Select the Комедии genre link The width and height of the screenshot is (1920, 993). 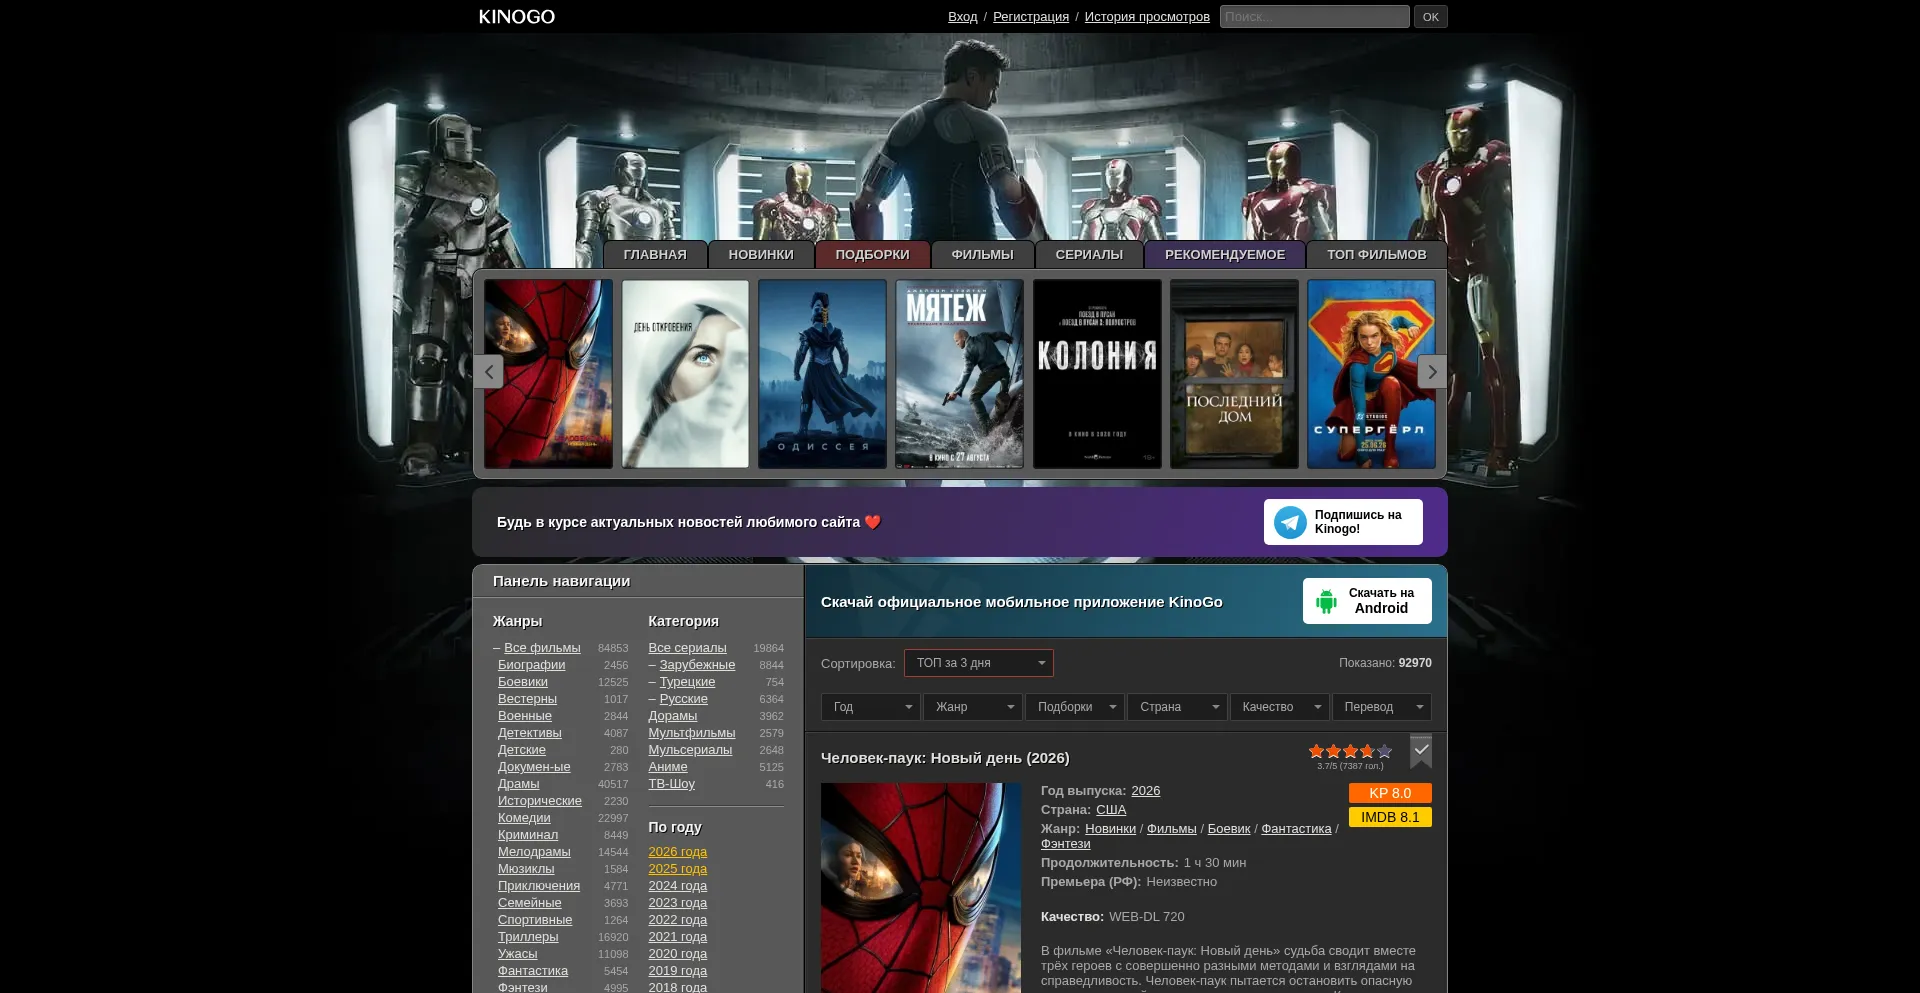tap(524, 818)
